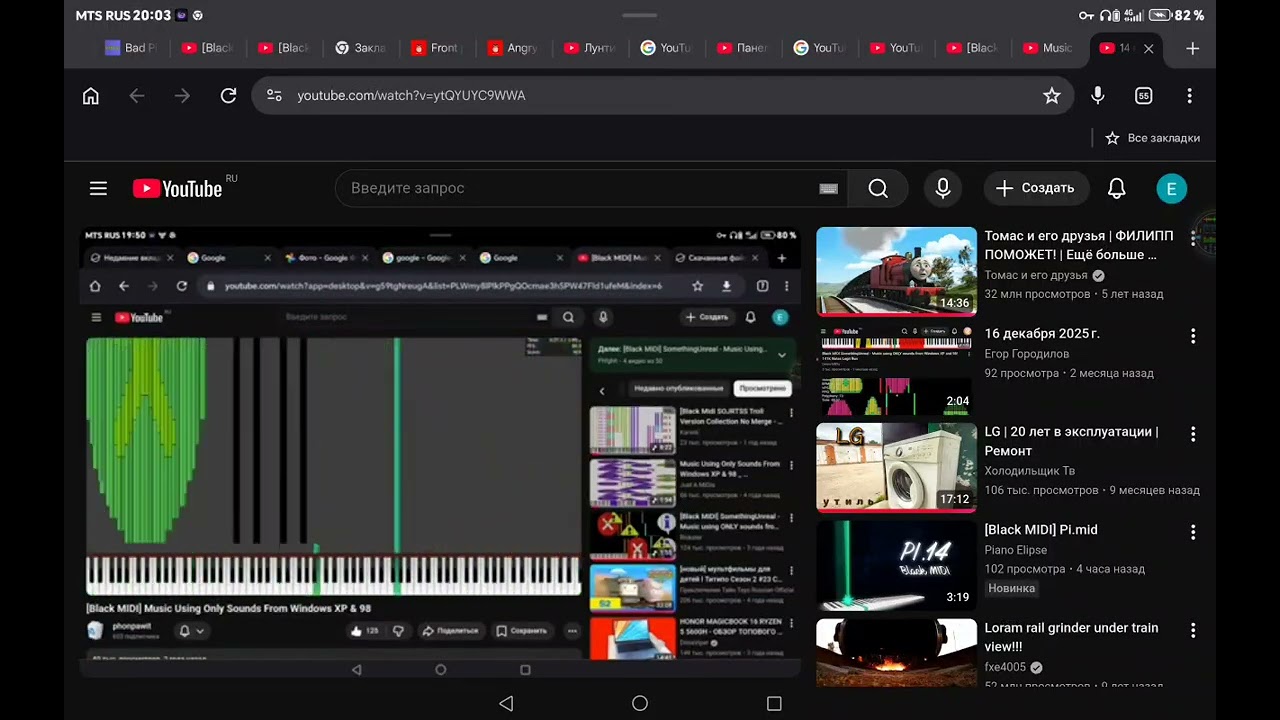Click the YouTube magnifier search button
This screenshot has height=720, width=1280.
[878, 188]
